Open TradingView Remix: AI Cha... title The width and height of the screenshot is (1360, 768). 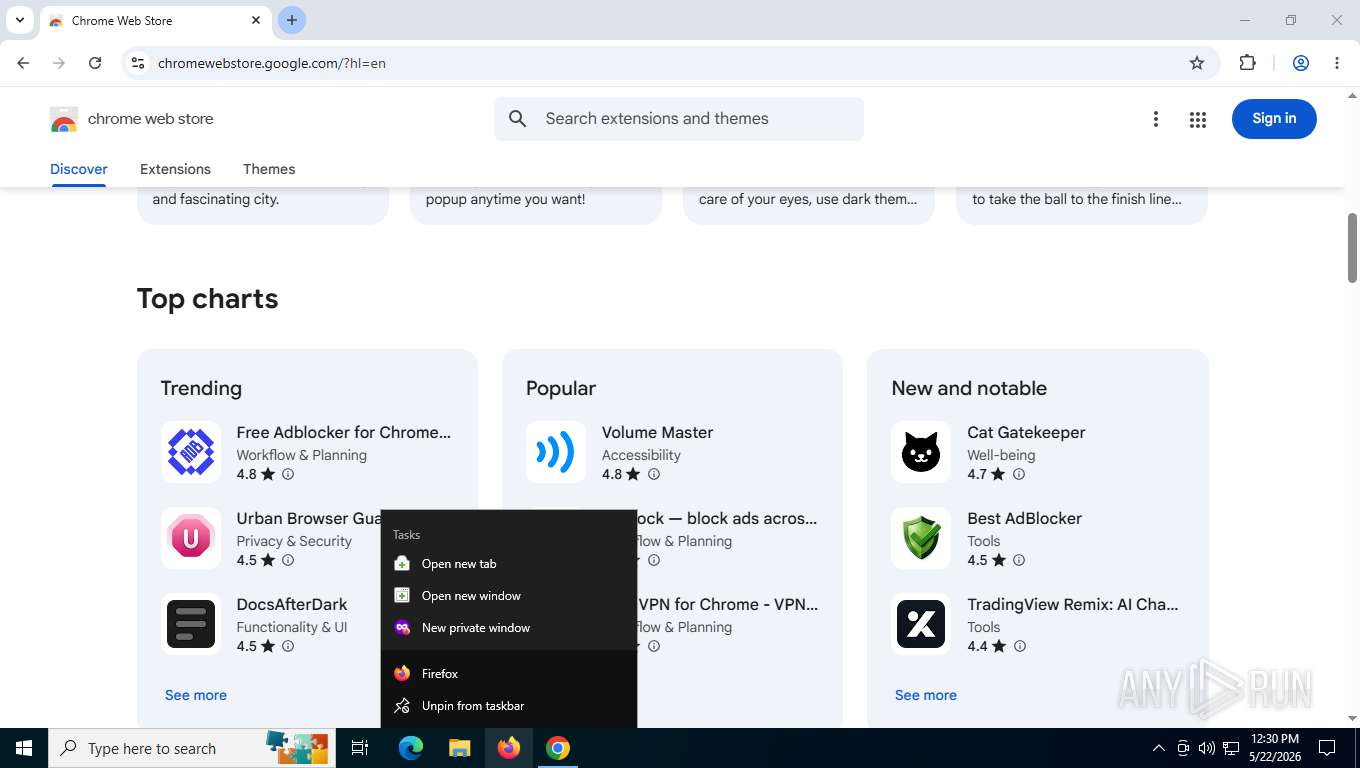coord(1073,604)
